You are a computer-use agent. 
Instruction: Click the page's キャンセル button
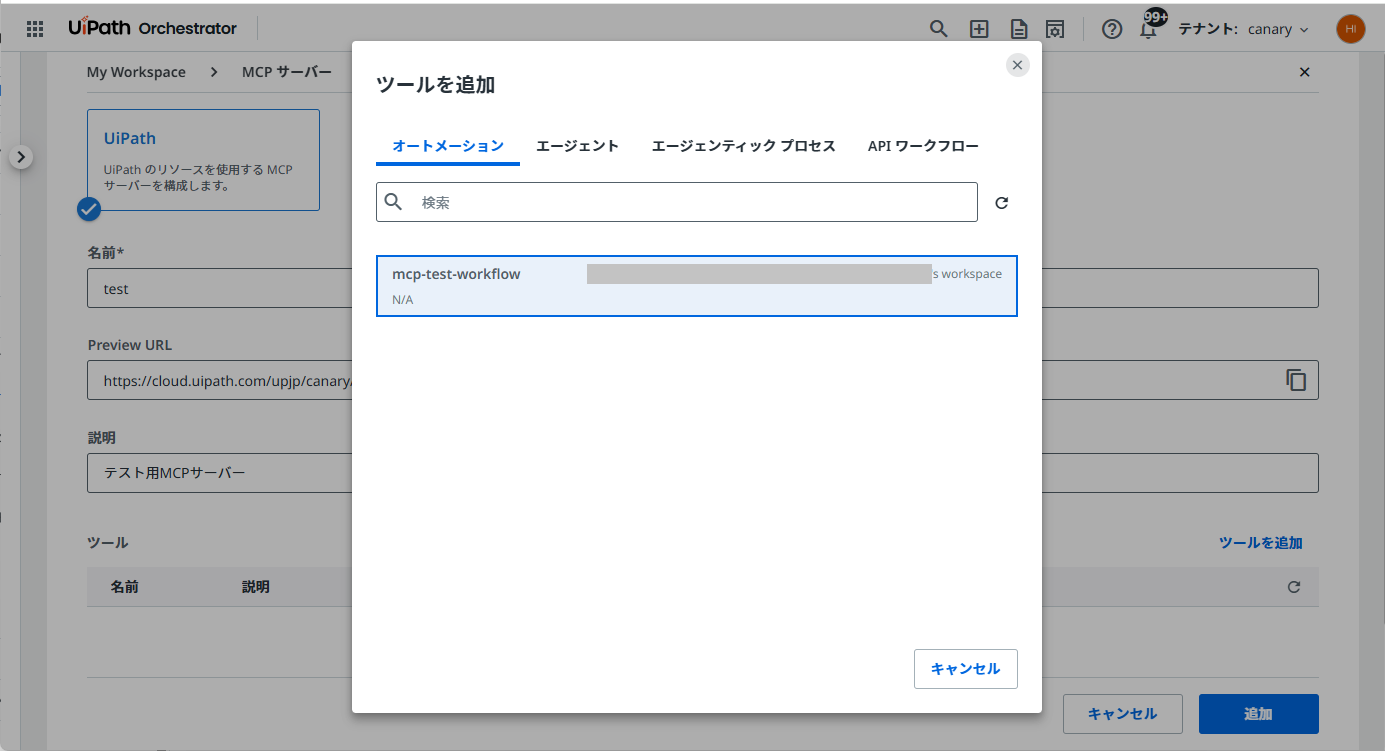(x=1122, y=714)
